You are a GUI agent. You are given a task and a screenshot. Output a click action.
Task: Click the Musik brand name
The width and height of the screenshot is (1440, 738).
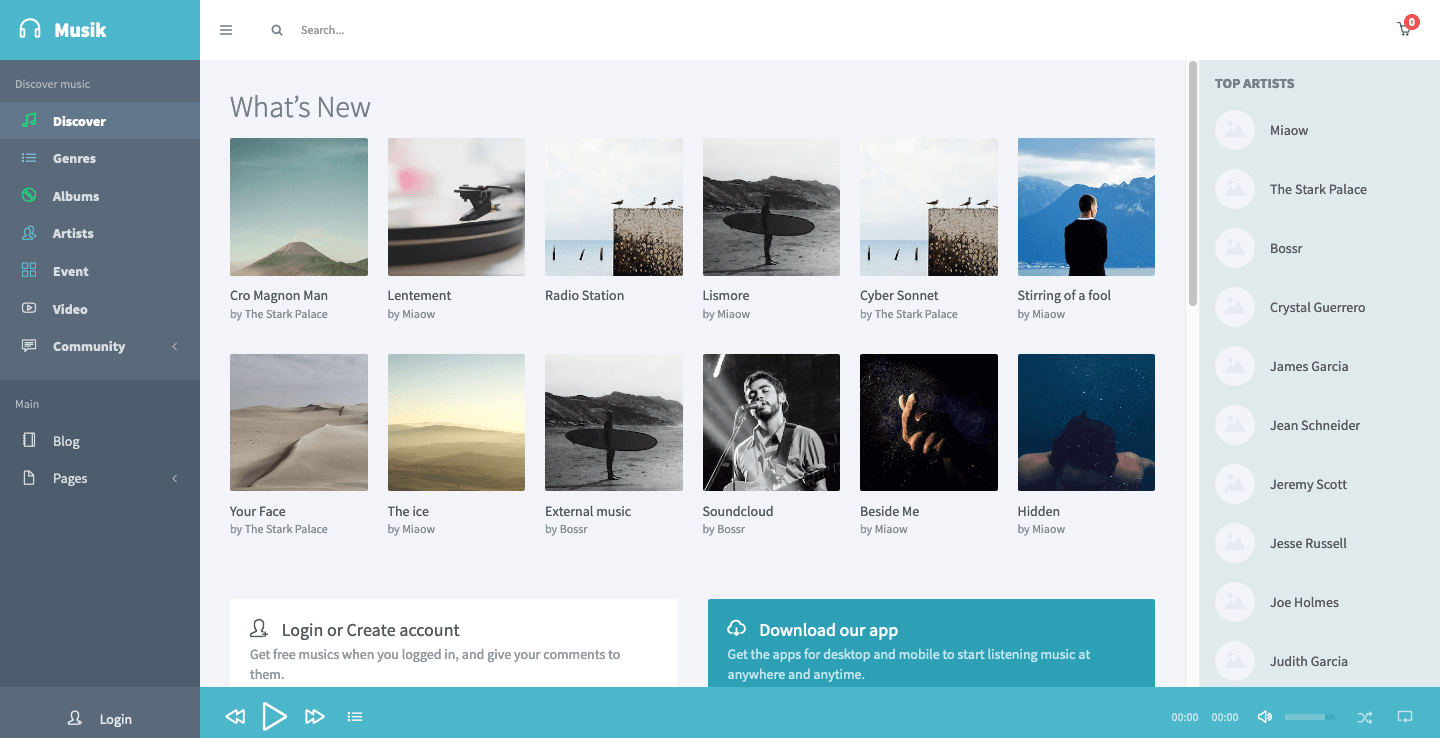coord(80,30)
